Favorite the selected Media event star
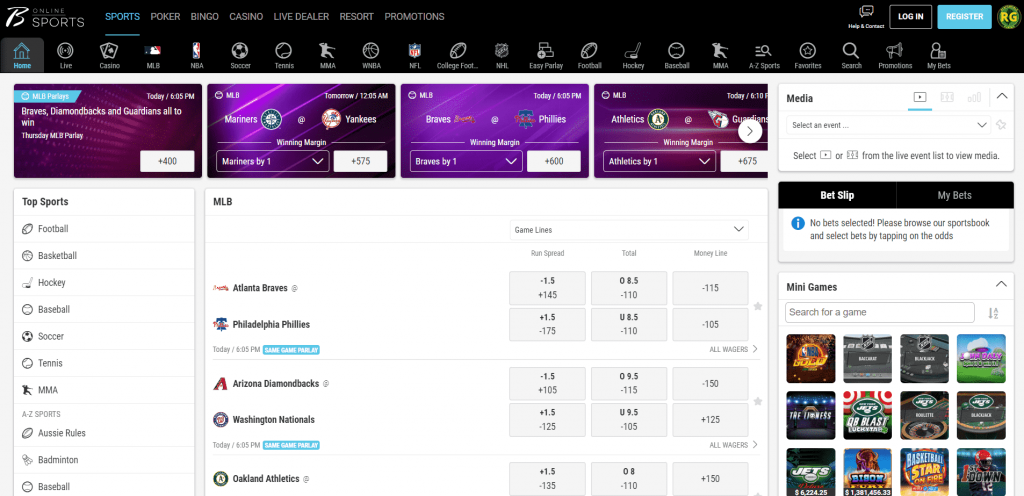Image resolution: width=1024 pixels, height=496 pixels. click(x=1000, y=125)
